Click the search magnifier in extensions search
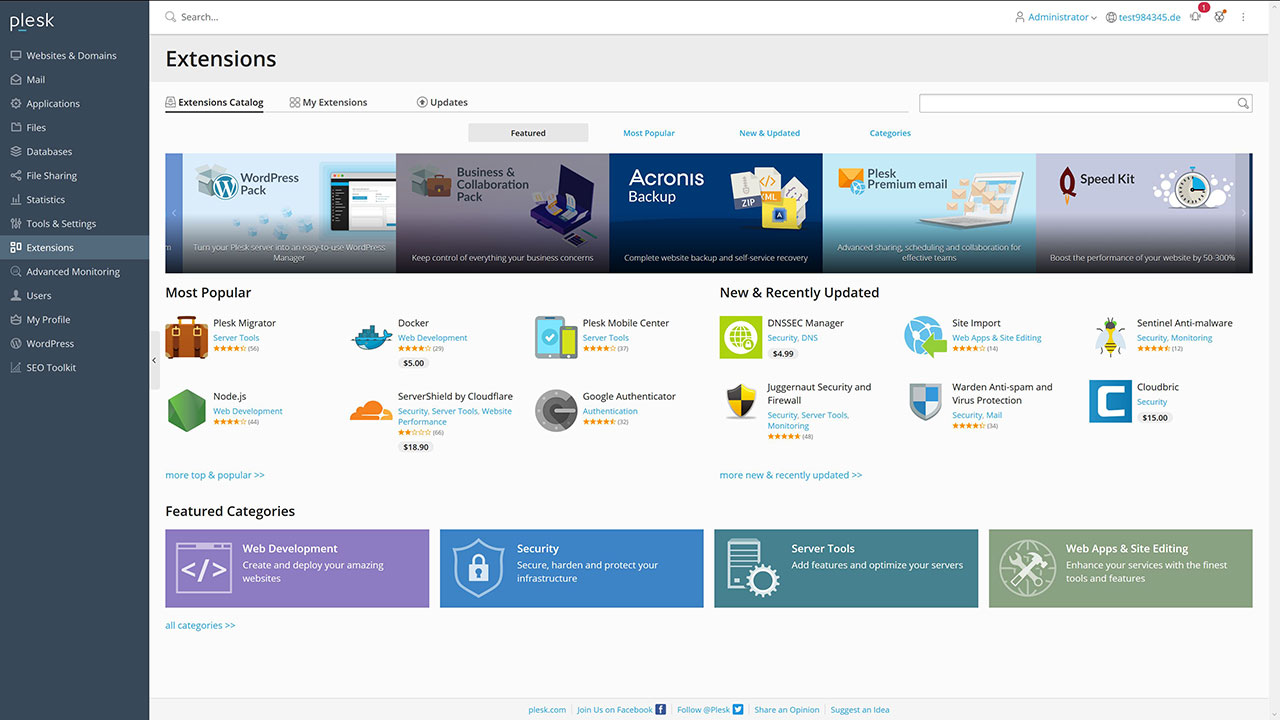 pyautogui.click(x=1243, y=103)
